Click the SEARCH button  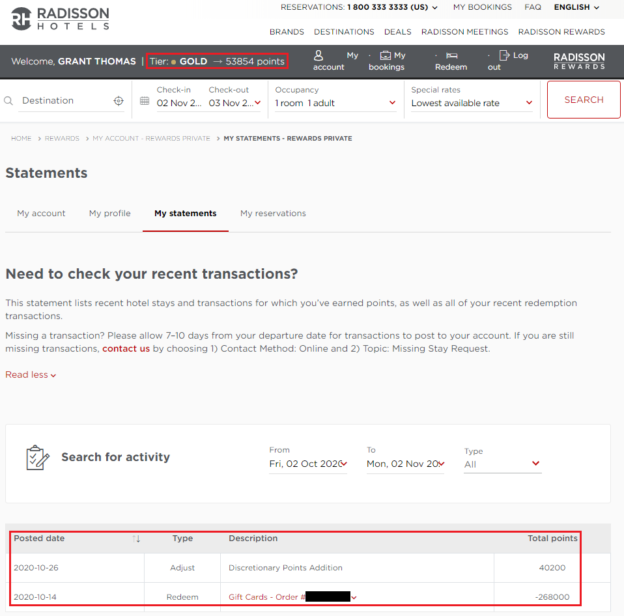click(583, 100)
